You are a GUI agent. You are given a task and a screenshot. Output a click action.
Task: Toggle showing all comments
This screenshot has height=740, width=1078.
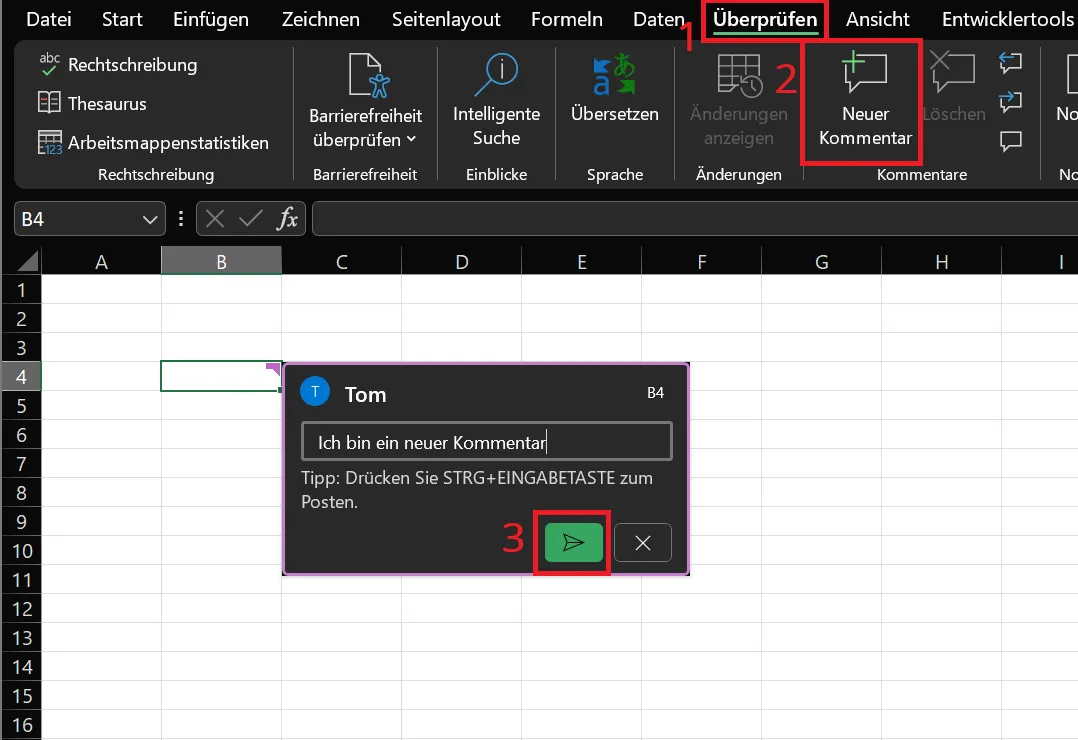click(x=1010, y=141)
